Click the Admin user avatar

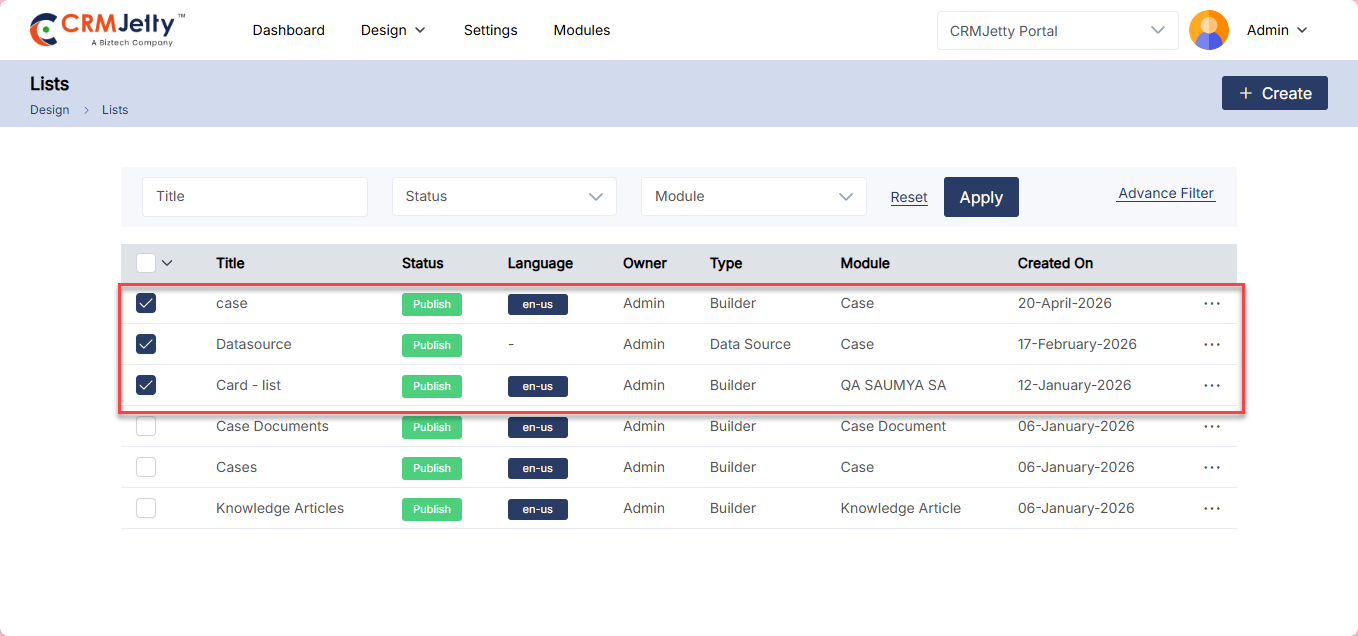[x=1208, y=30]
